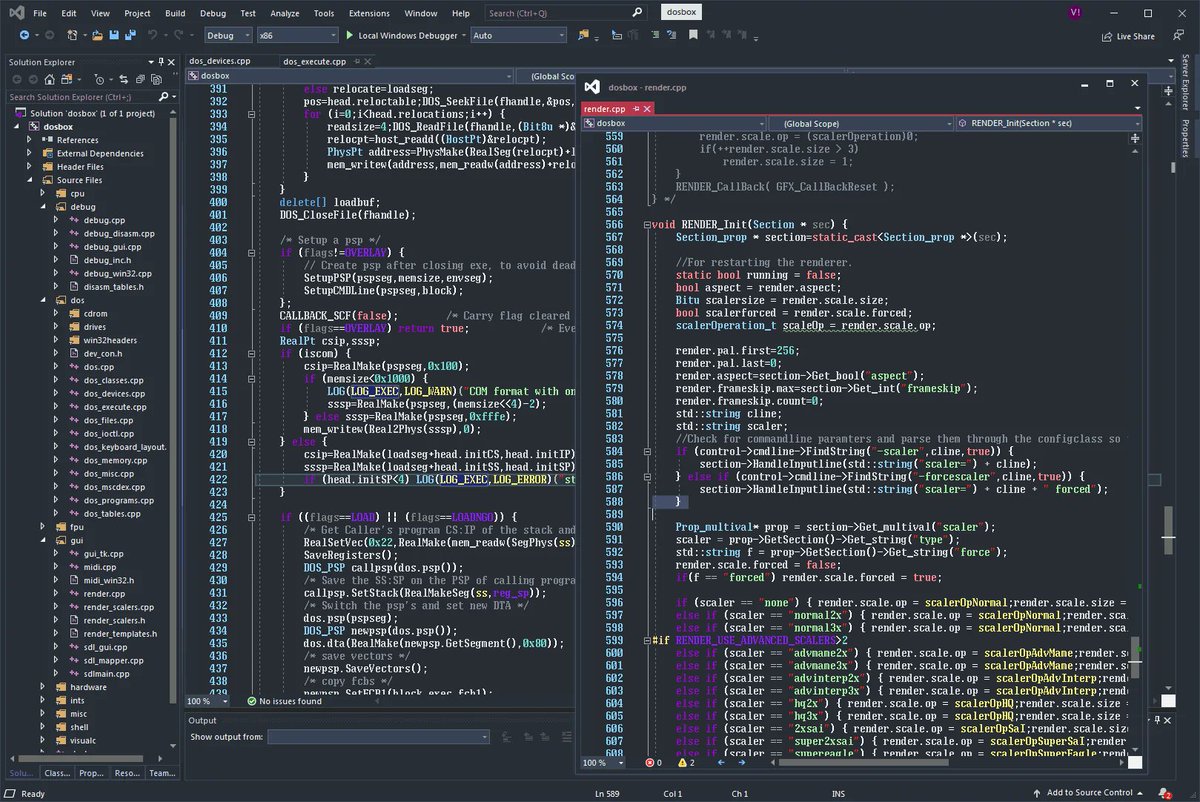Click the Collapse All icon in Solution Explorer

pyautogui.click(x=140, y=79)
